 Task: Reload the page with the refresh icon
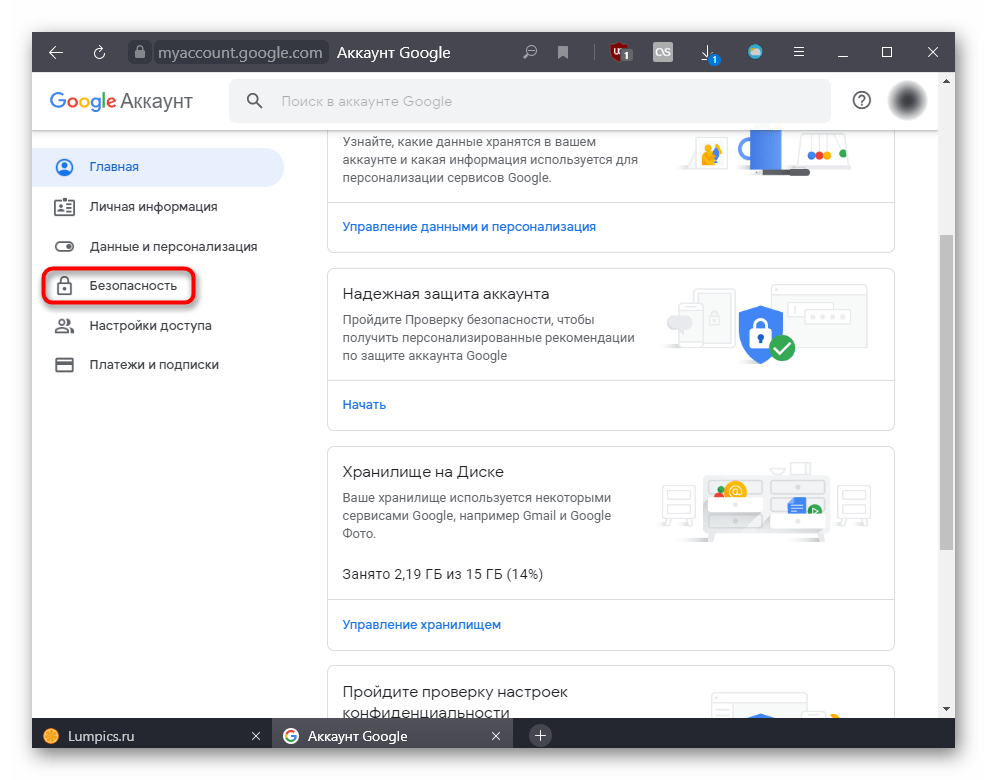(x=99, y=53)
